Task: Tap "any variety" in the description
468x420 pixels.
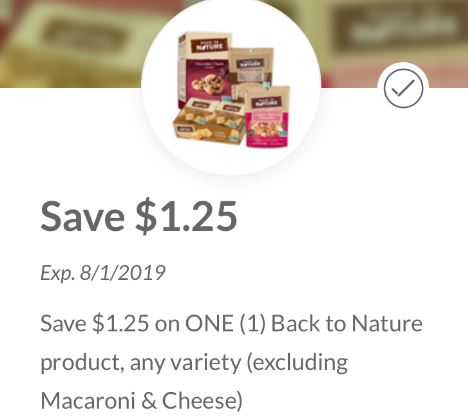Action: coord(185,362)
